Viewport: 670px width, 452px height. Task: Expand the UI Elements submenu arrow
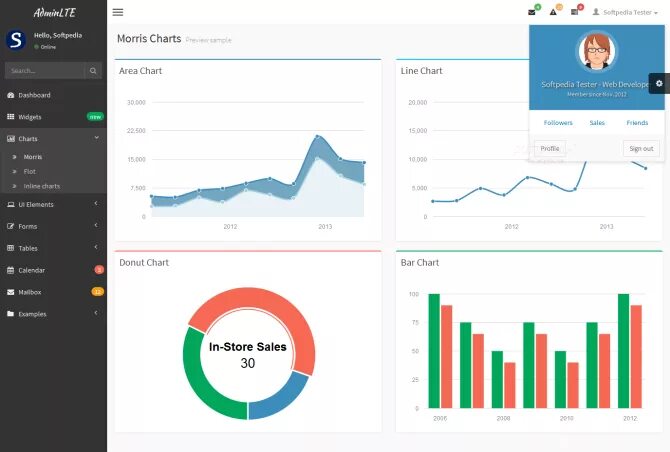point(96,203)
